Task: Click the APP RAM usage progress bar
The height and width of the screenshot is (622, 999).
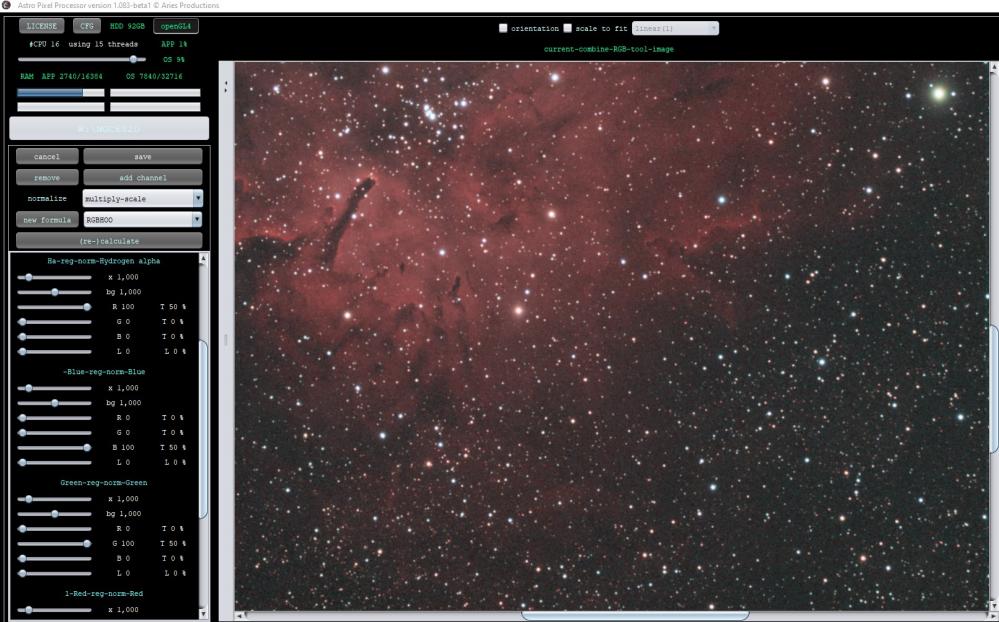Action: (x=61, y=92)
